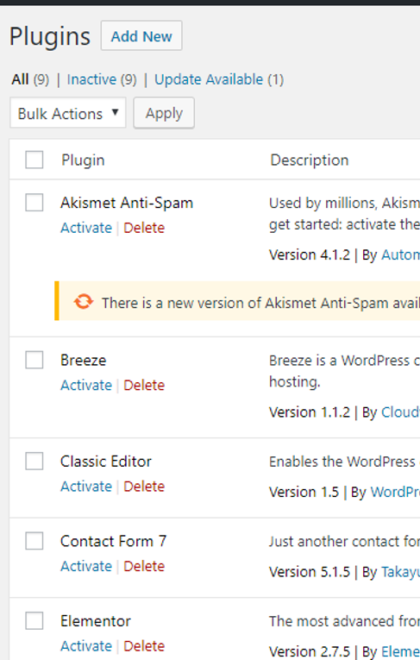The image size is (420, 660).
Task: Show All plugins filter
Action: point(20,79)
